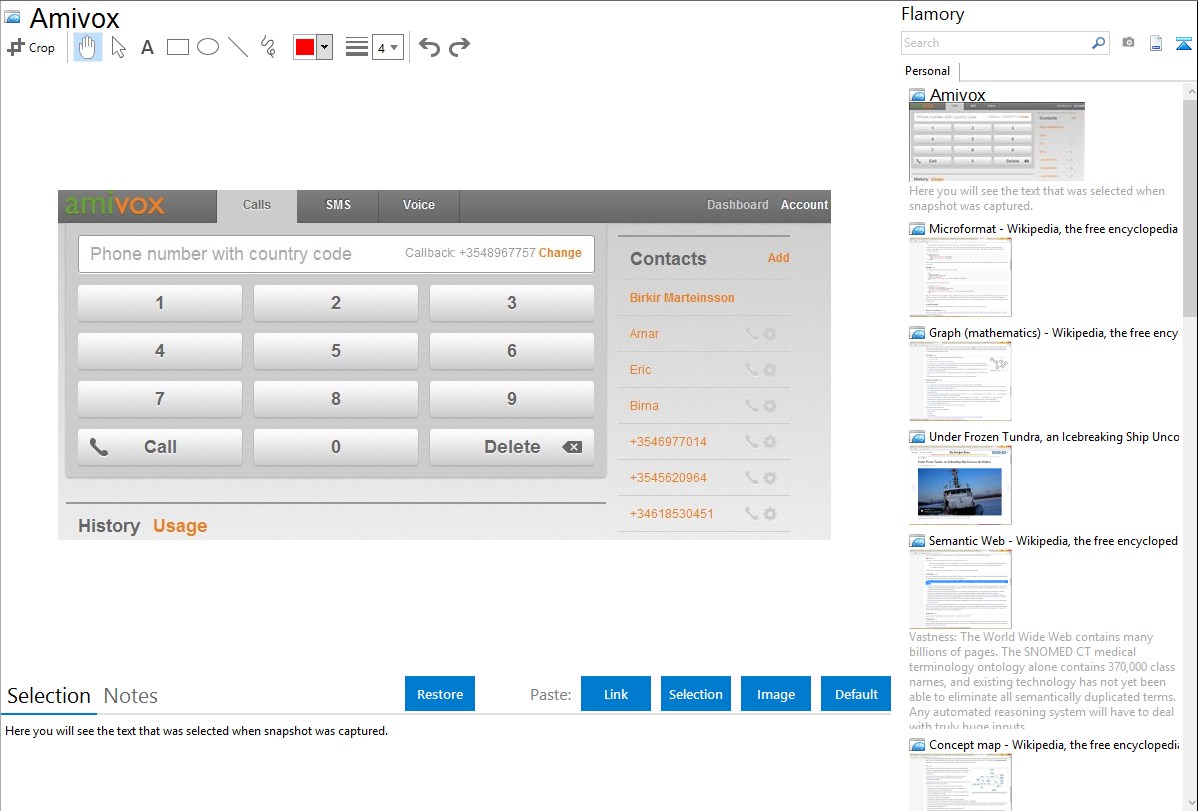Click the Paste Link button
The width and height of the screenshot is (1198, 811).
tap(616, 694)
